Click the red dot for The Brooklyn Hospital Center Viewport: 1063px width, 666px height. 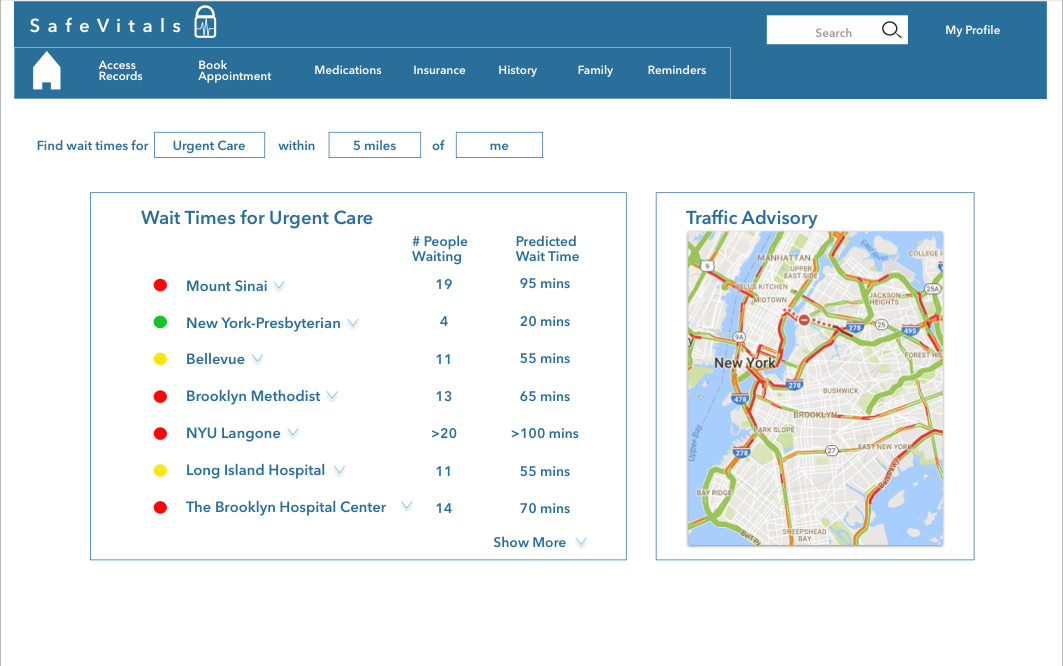tap(160, 507)
